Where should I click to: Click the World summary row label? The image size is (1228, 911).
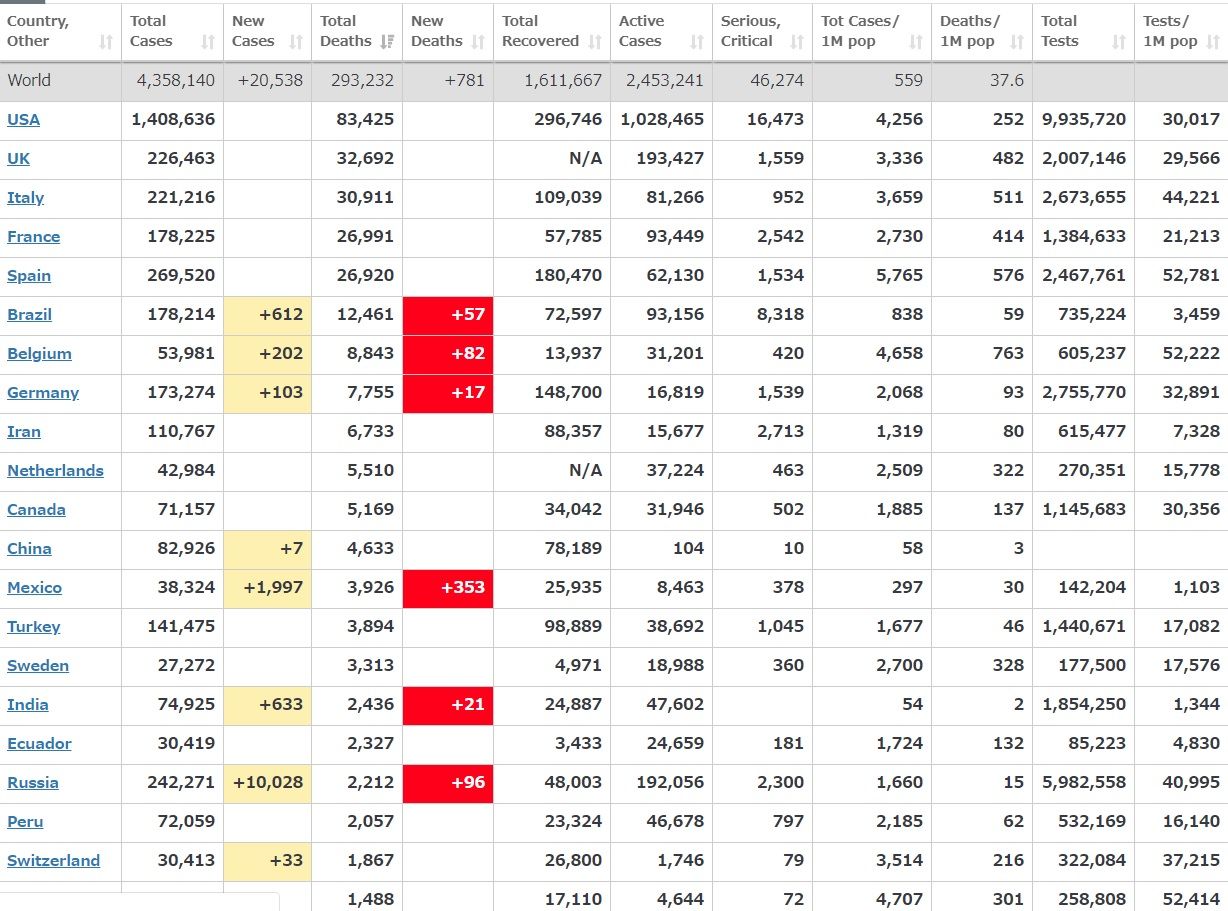[x=29, y=80]
